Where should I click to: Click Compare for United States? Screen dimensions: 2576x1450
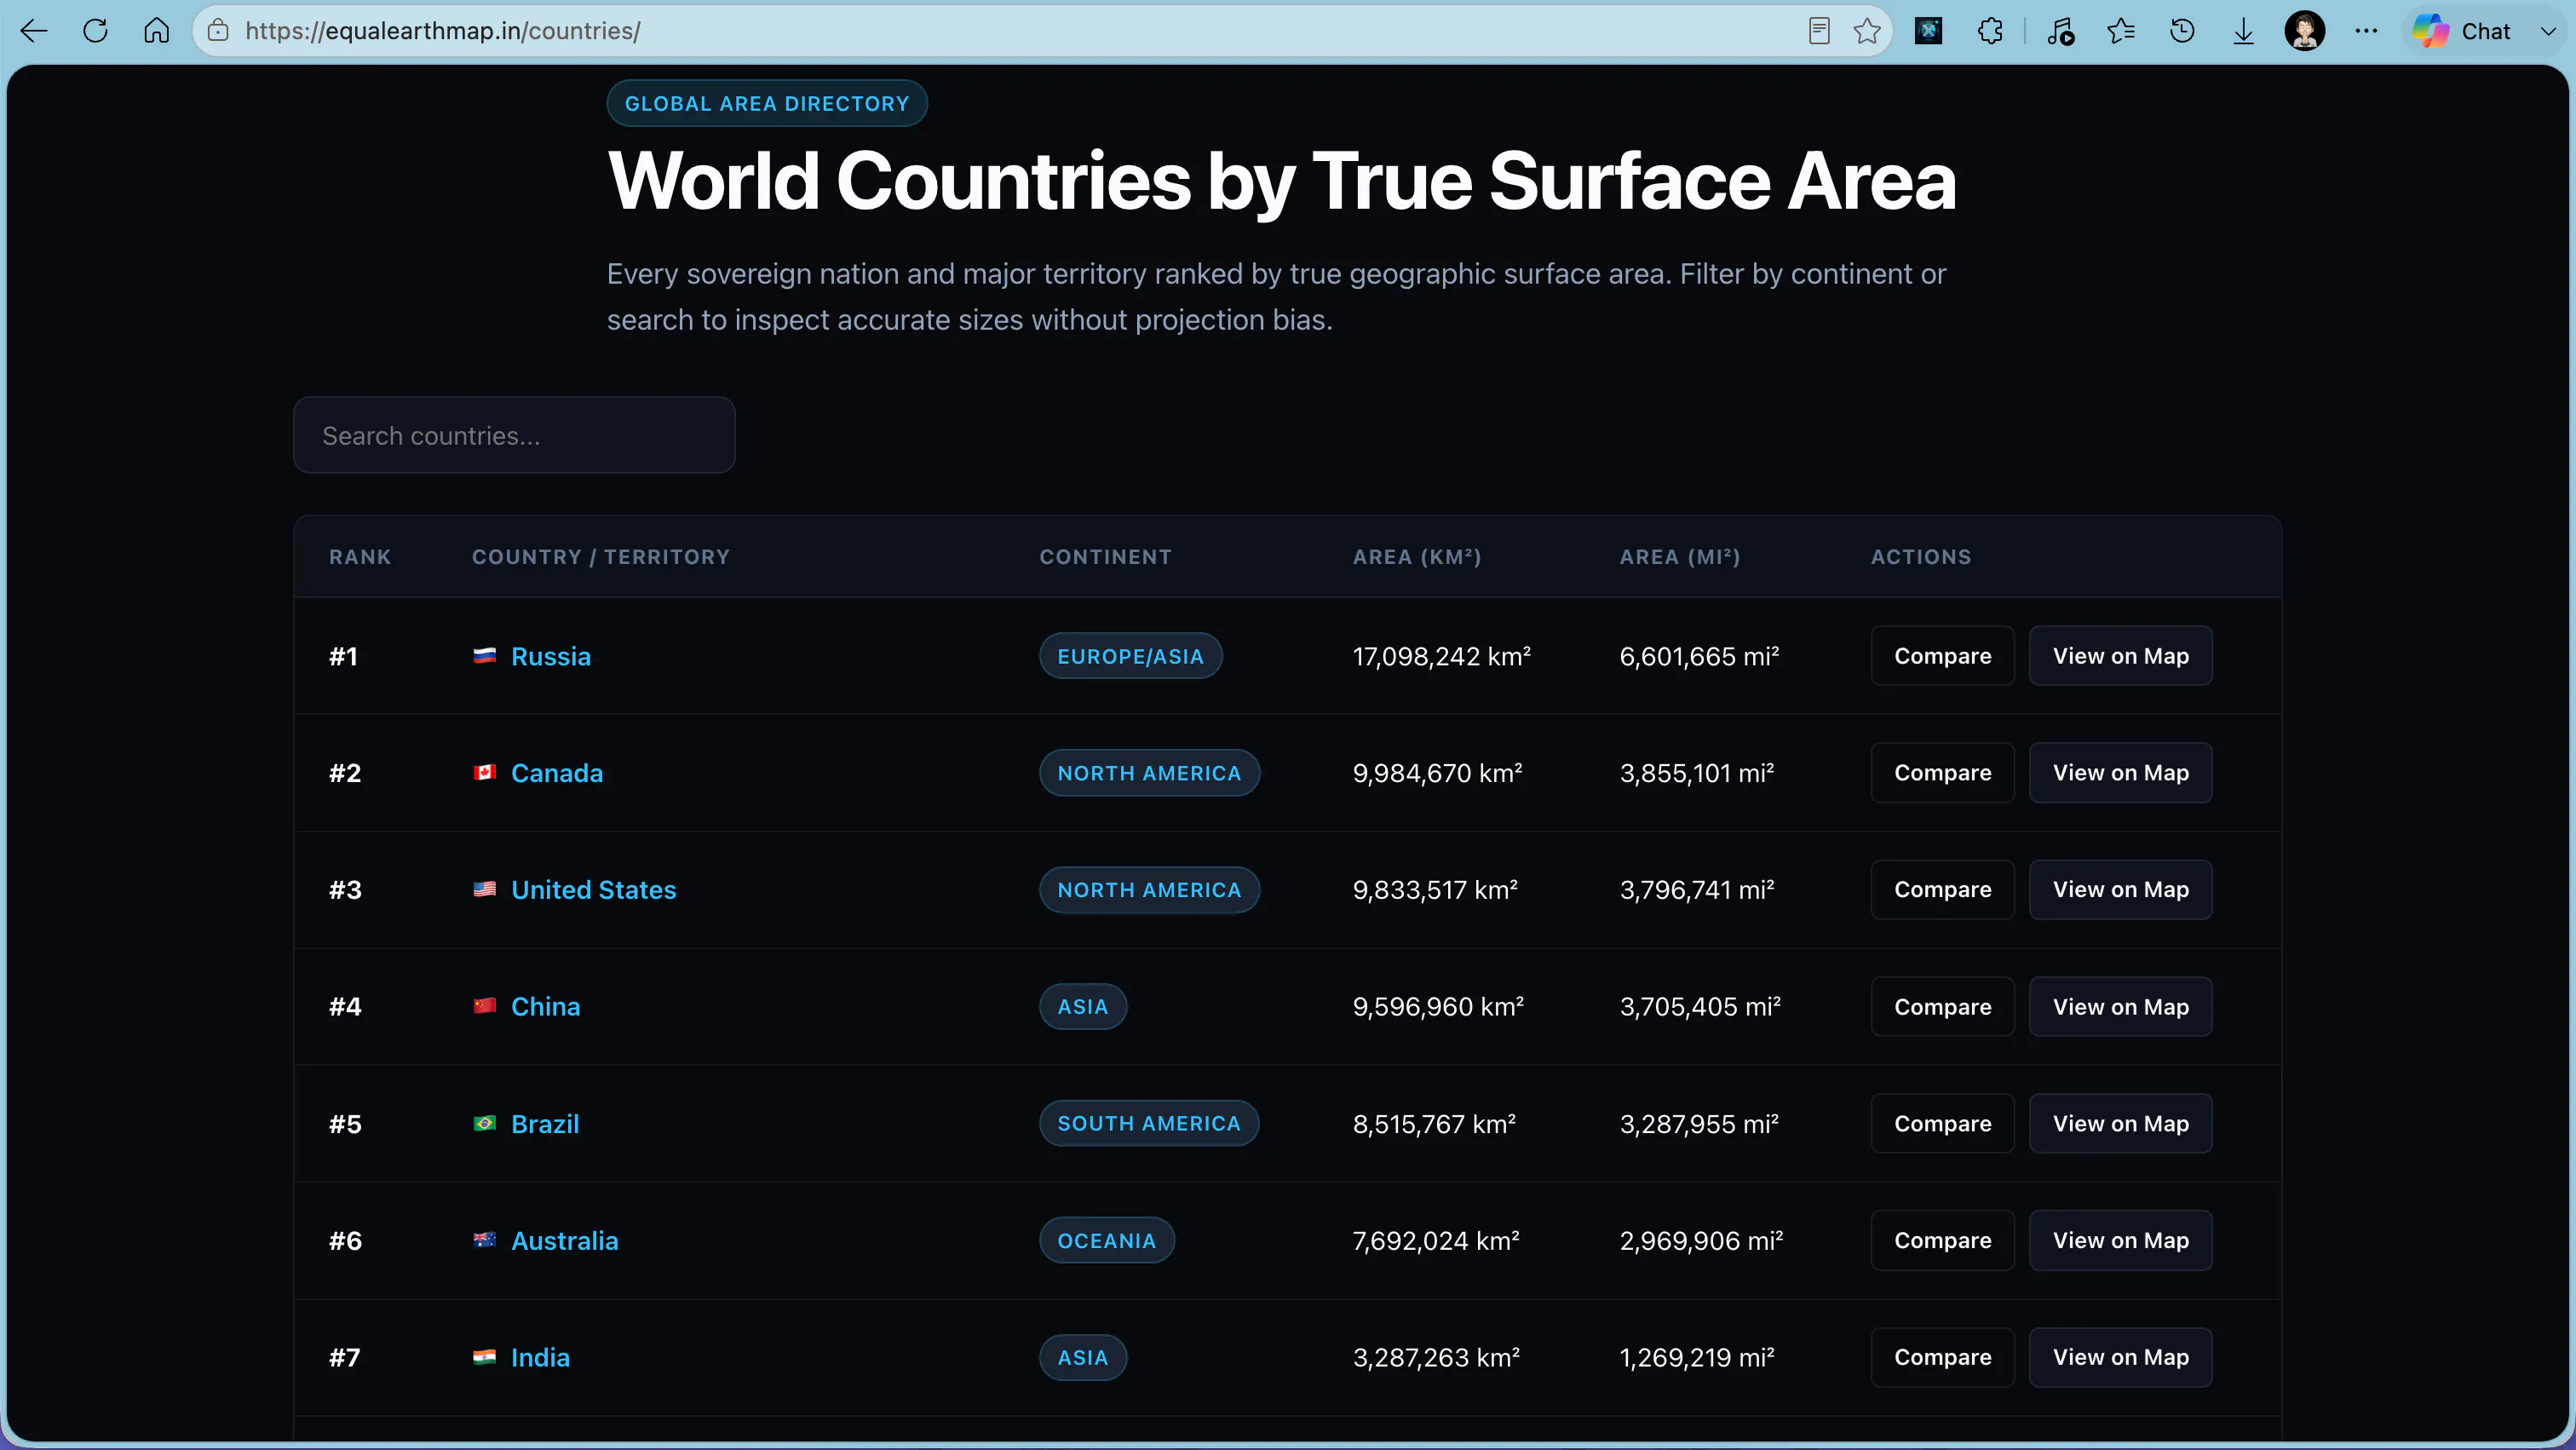coord(1942,890)
